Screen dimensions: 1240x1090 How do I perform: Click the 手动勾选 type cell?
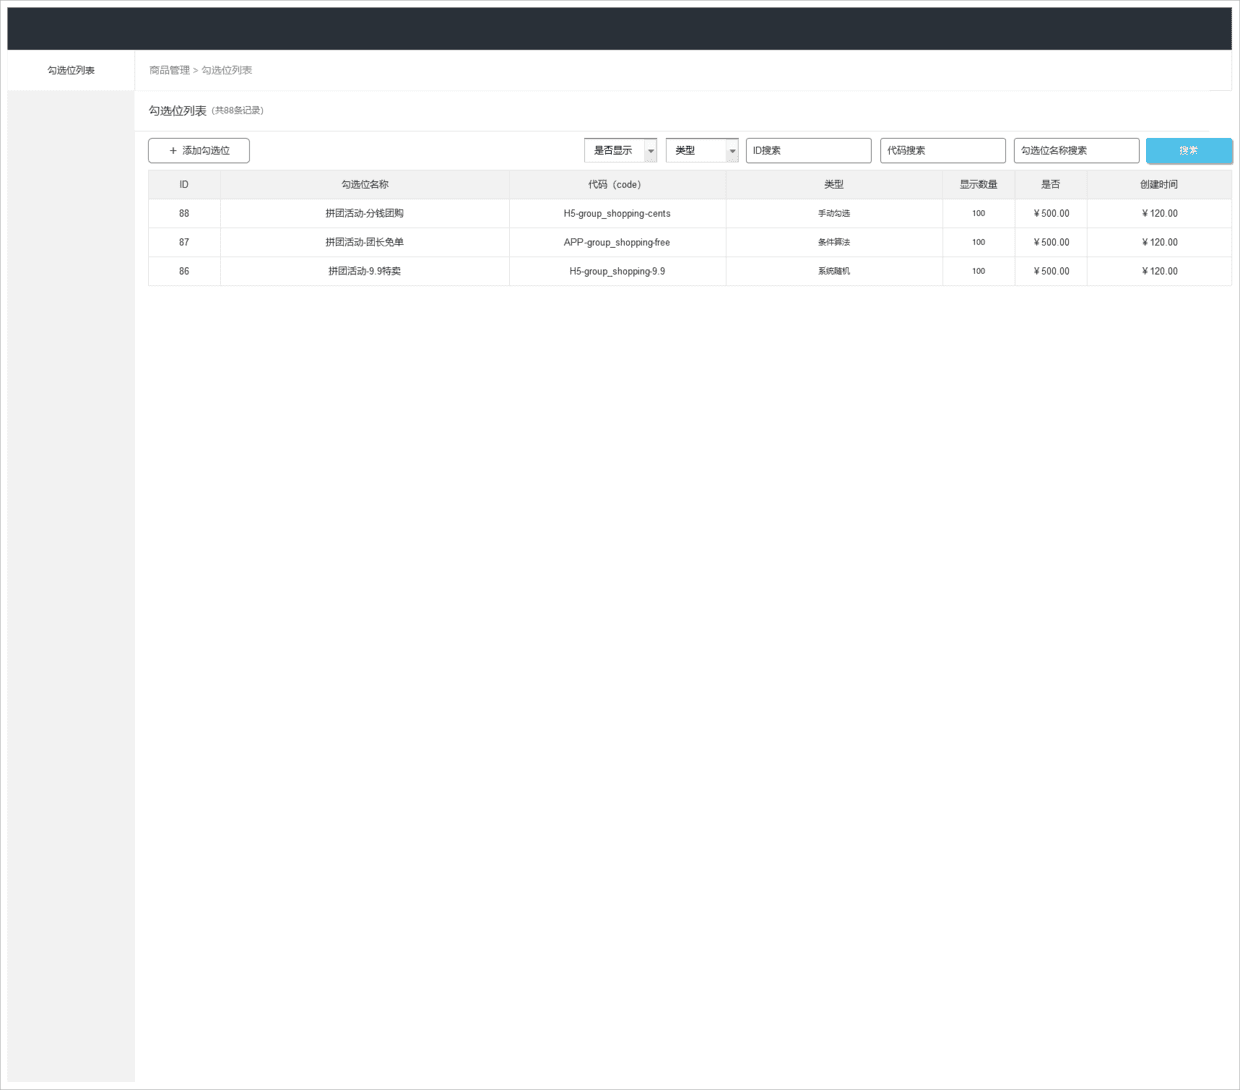point(834,213)
